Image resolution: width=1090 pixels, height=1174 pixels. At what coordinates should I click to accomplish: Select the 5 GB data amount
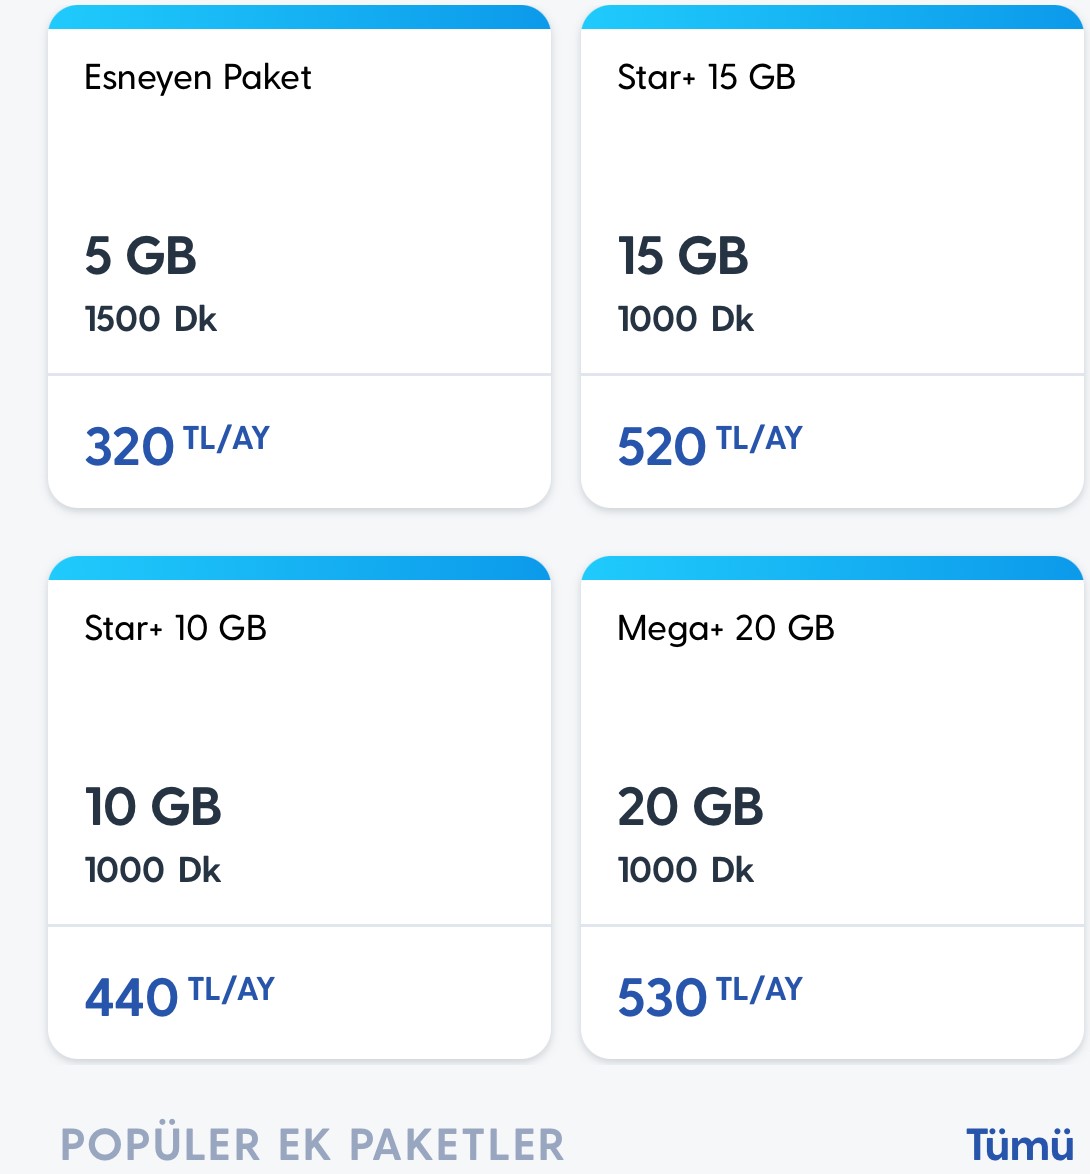point(140,255)
